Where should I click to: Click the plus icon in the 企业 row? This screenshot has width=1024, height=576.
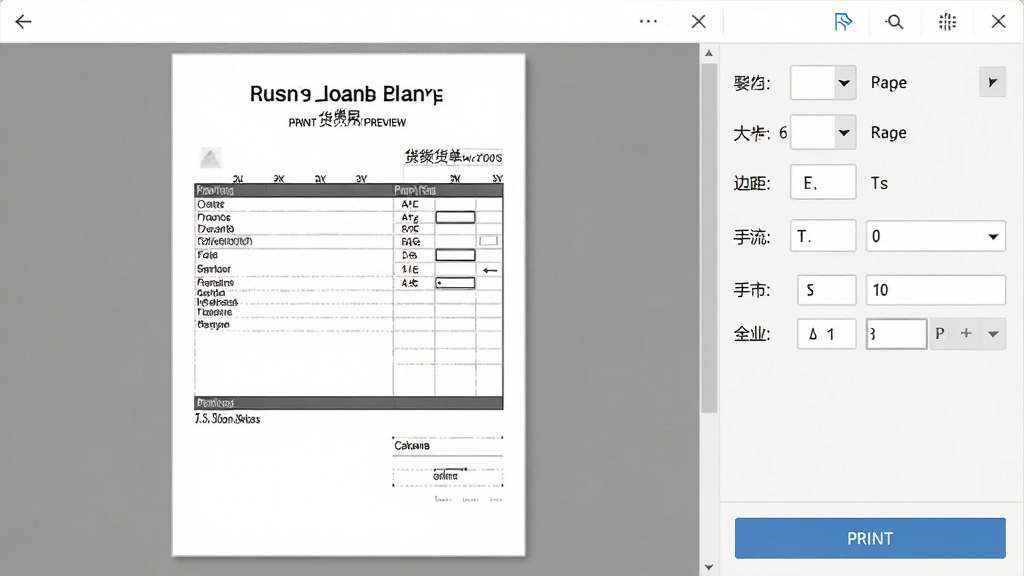coord(967,334)
